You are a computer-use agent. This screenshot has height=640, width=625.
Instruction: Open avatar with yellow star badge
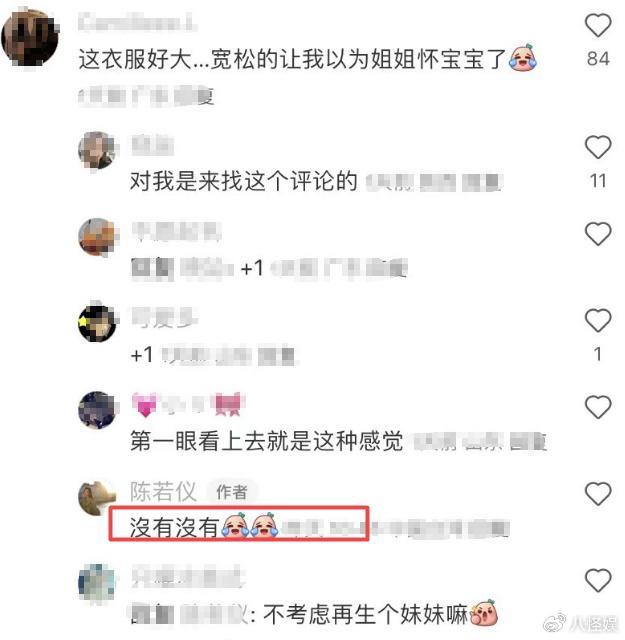click(x=97, y=323)
